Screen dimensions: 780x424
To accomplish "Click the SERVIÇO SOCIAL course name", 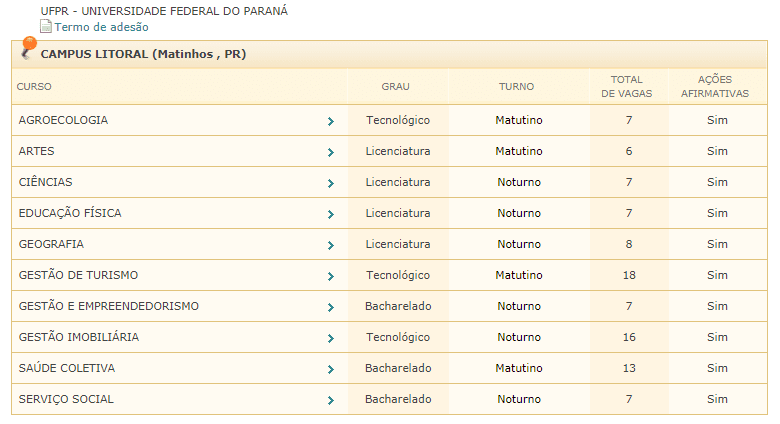I will point(66,399).
